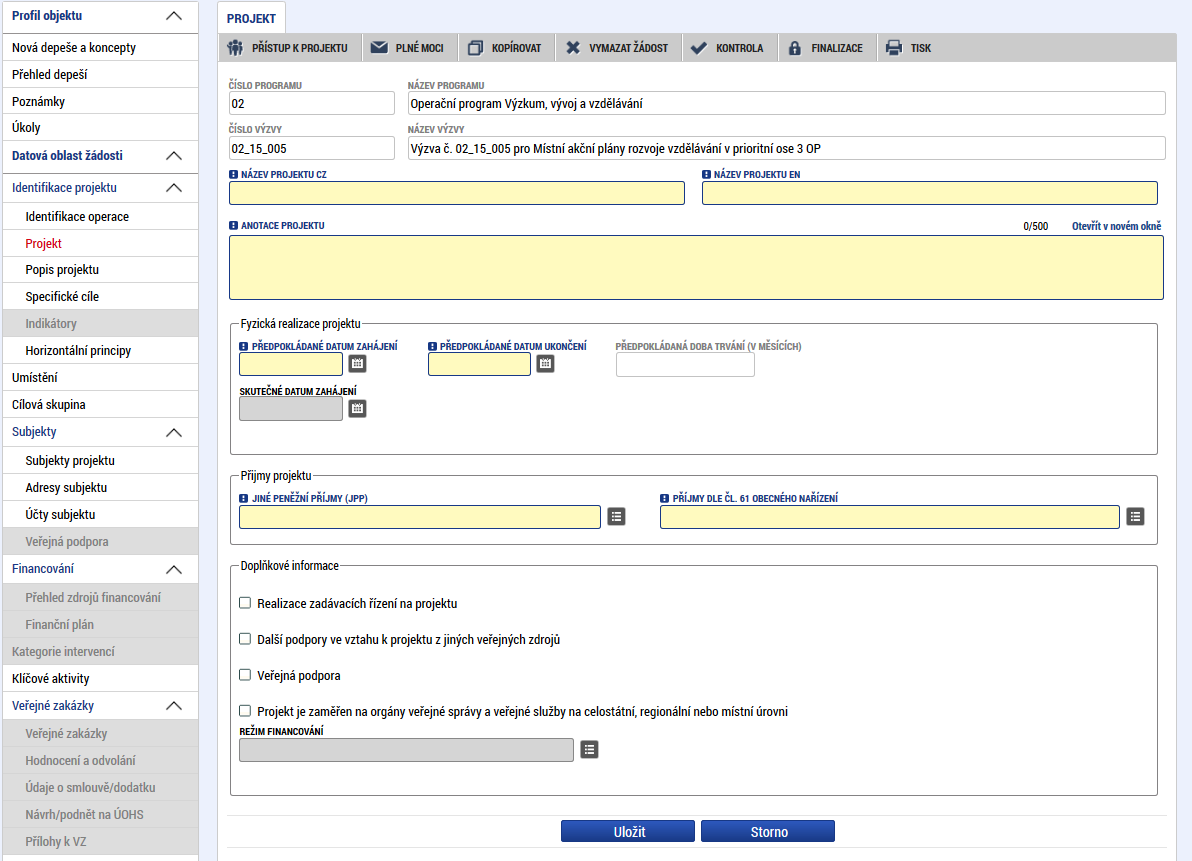Collapse the Identifikace projektu group
The image size is (1192, 861).
(x=174, y=188)
